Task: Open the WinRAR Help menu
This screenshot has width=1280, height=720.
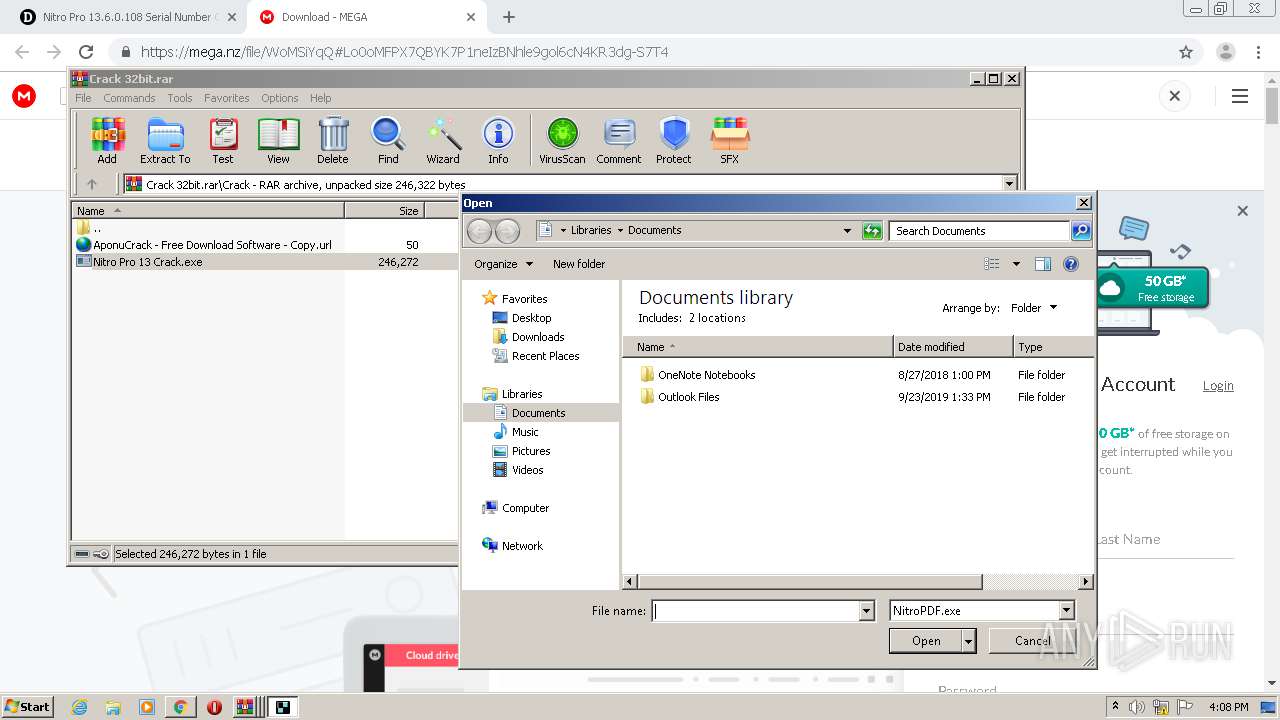Action: [320, 98]
